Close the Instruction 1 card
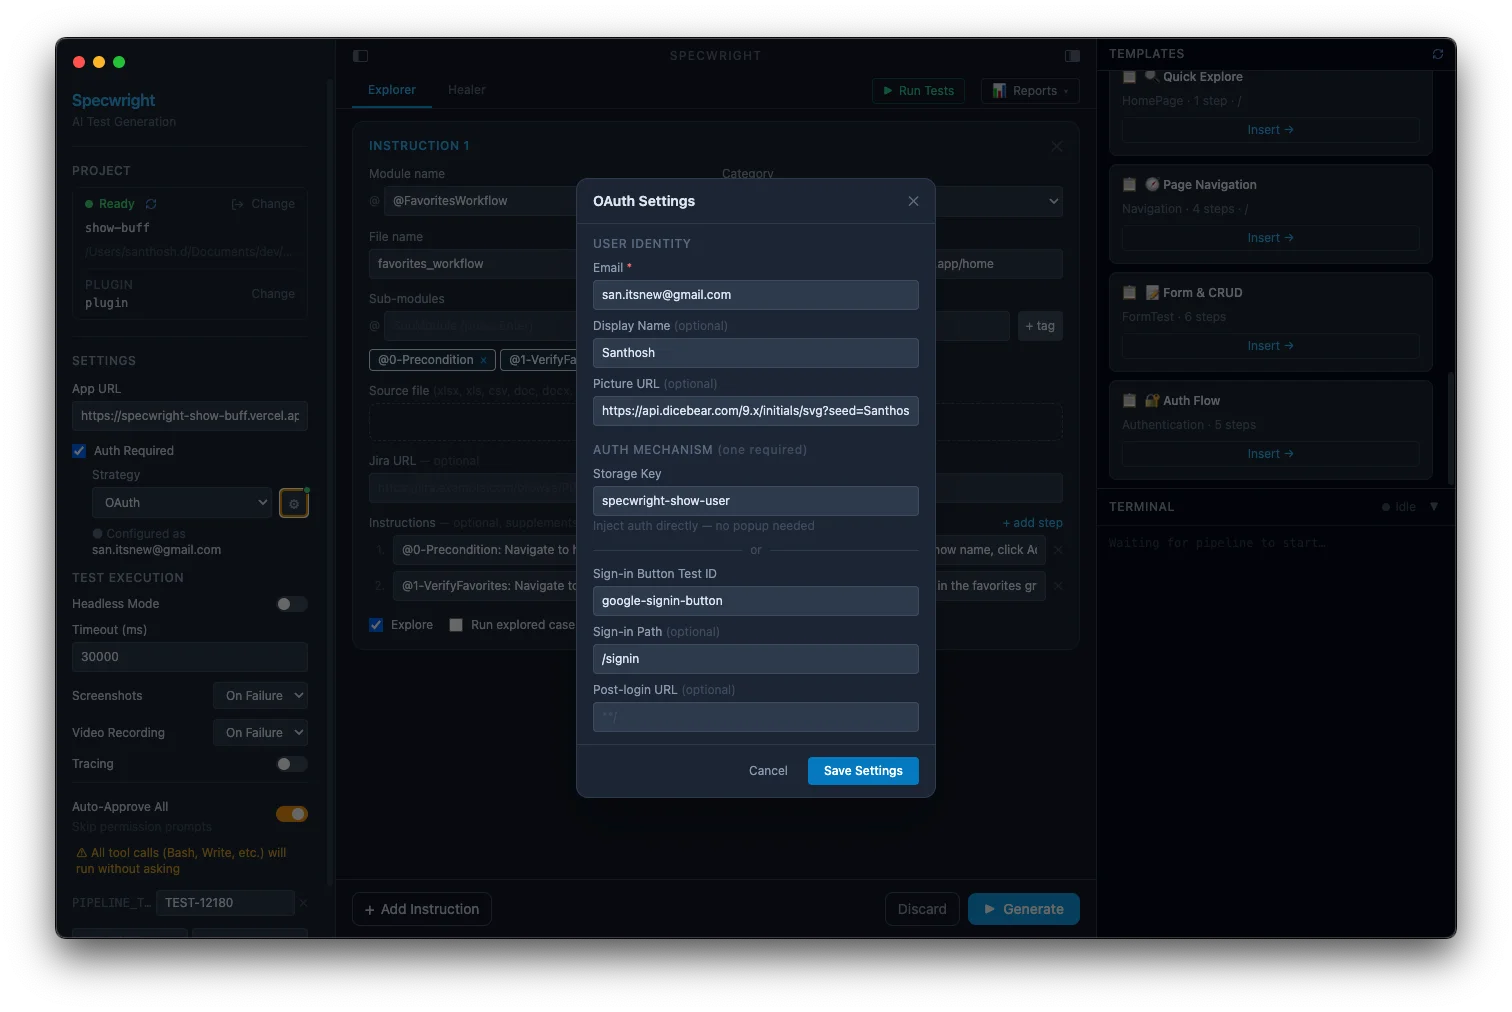1512x1012 pixels. 1057,146
